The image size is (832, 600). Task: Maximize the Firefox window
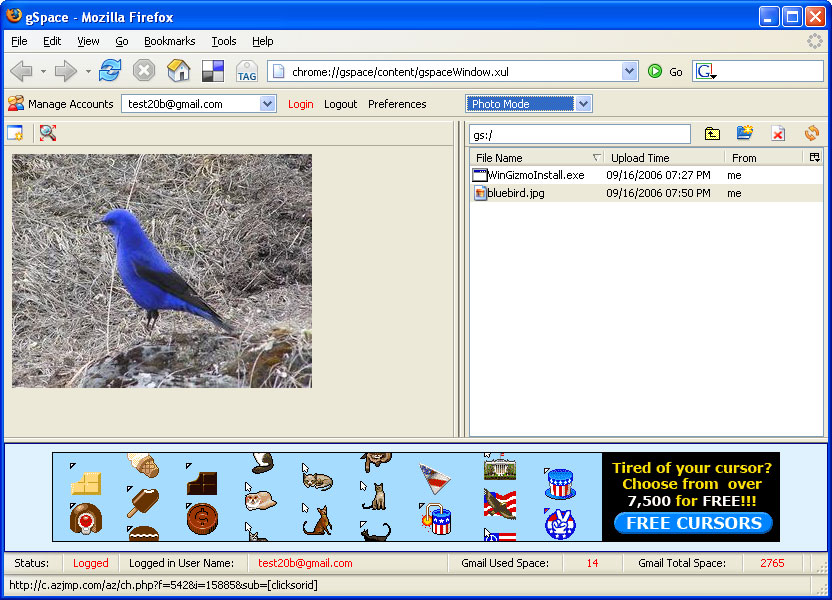[x=792, y=16]
